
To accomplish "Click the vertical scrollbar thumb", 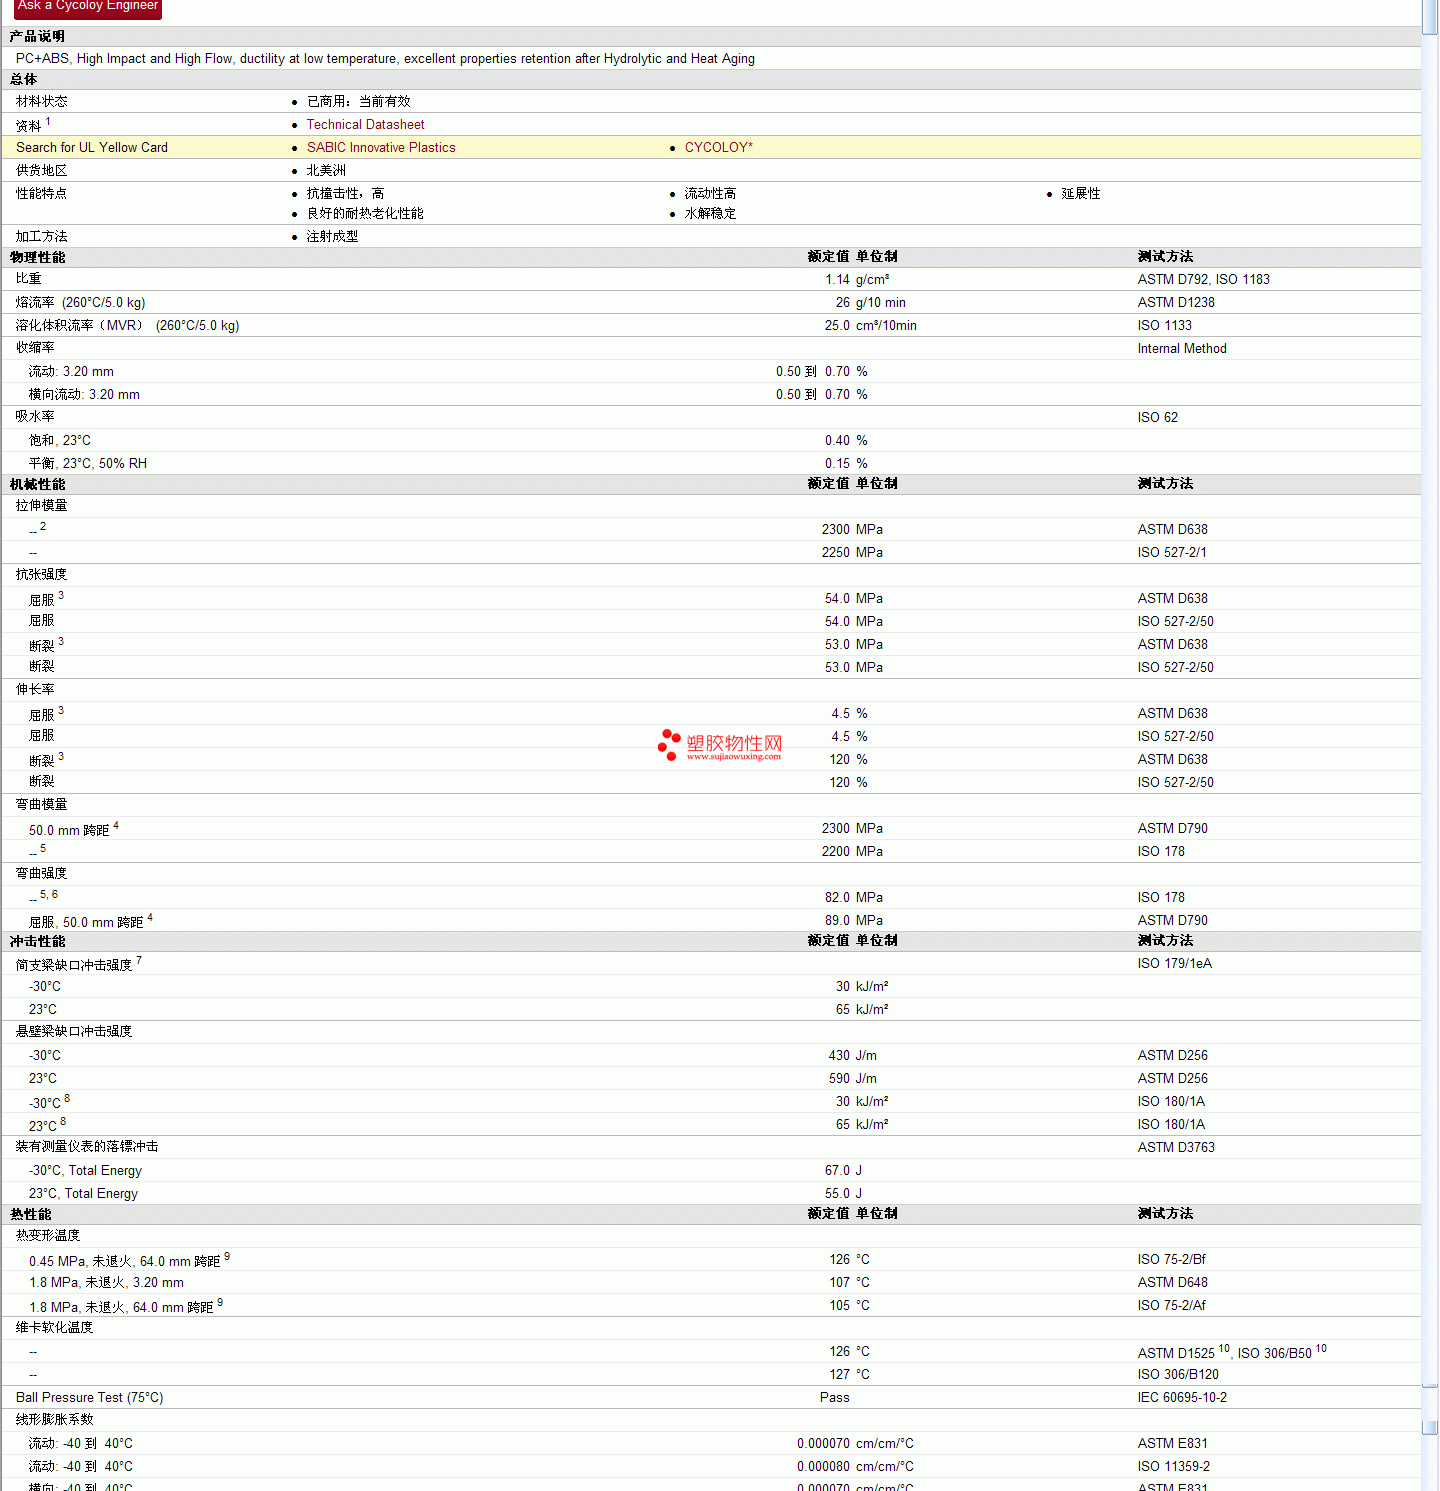I will point(1430,17).
